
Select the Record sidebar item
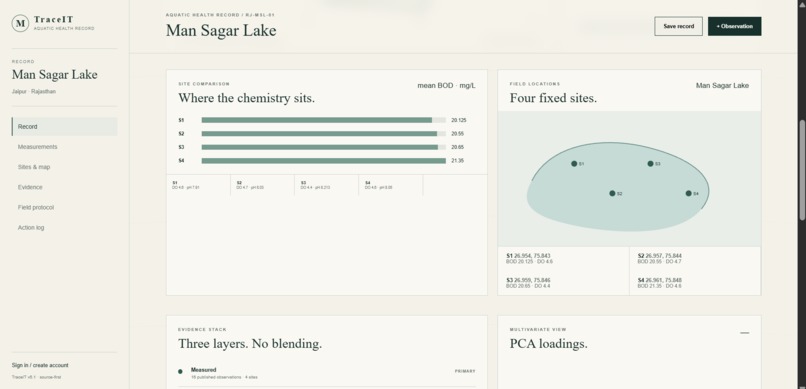pos(64,126)
